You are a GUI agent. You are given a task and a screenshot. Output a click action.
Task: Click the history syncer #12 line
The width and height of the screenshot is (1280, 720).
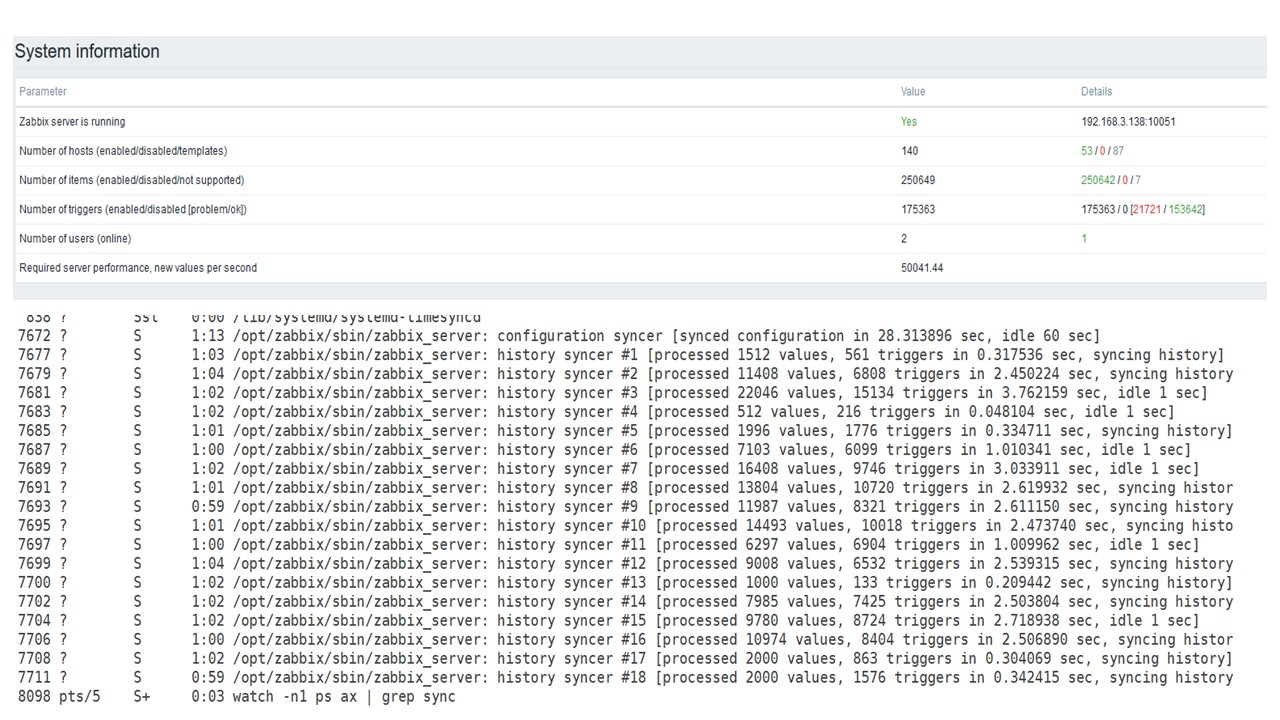tap(625, 564)
